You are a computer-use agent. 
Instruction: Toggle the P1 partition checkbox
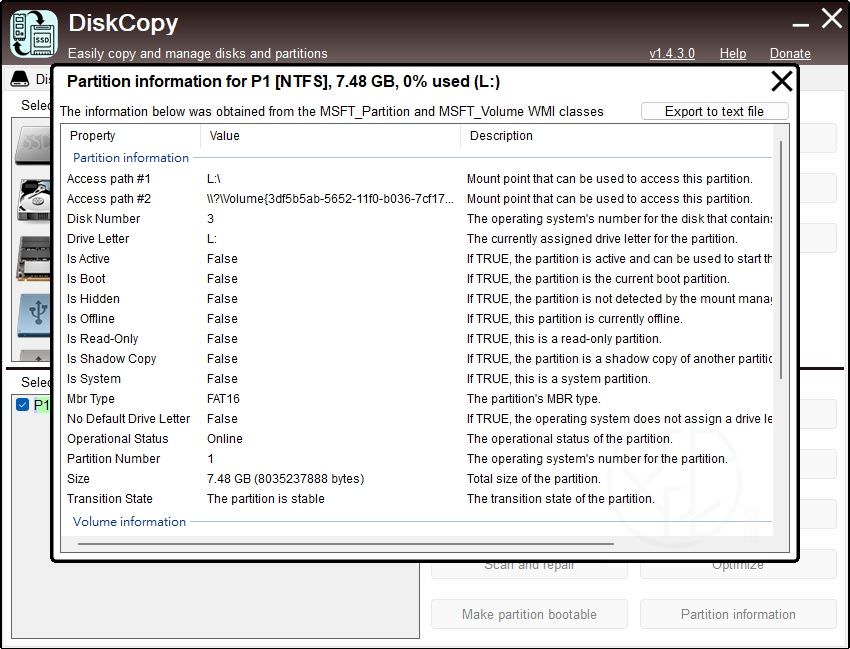(x=22, y=405)
